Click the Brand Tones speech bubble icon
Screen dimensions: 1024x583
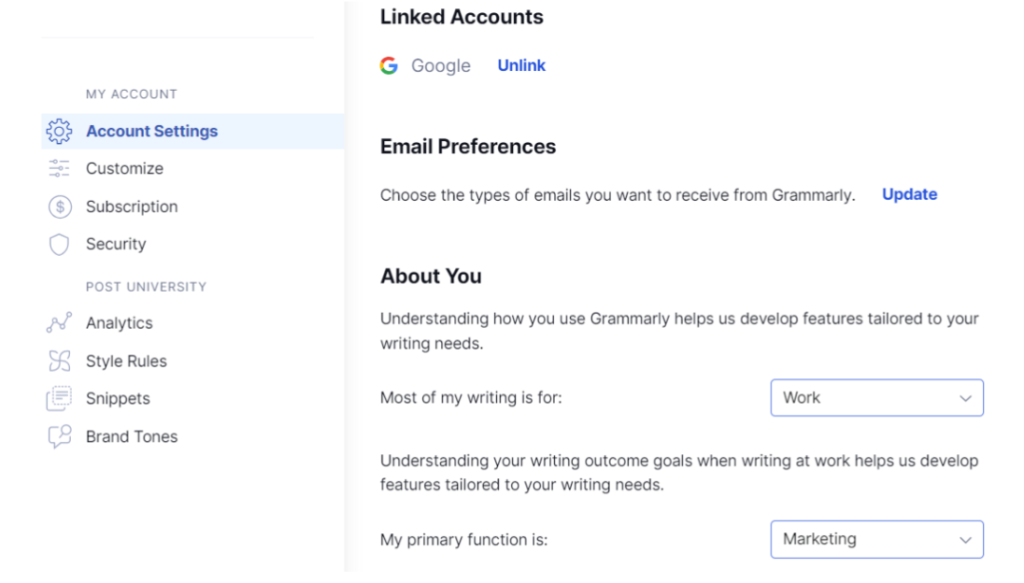(x=59, y=436)
